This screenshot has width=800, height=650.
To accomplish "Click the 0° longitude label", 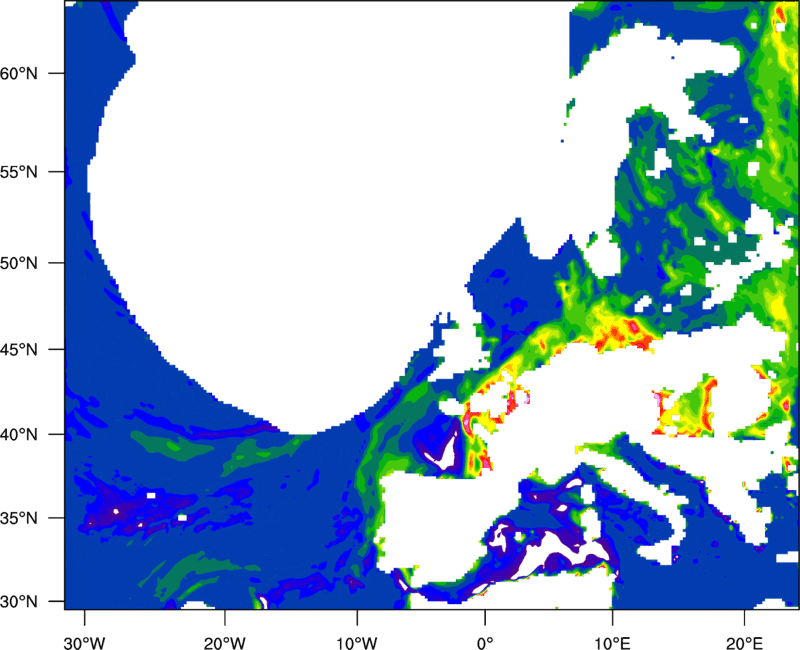I will [x=485, y=643].
